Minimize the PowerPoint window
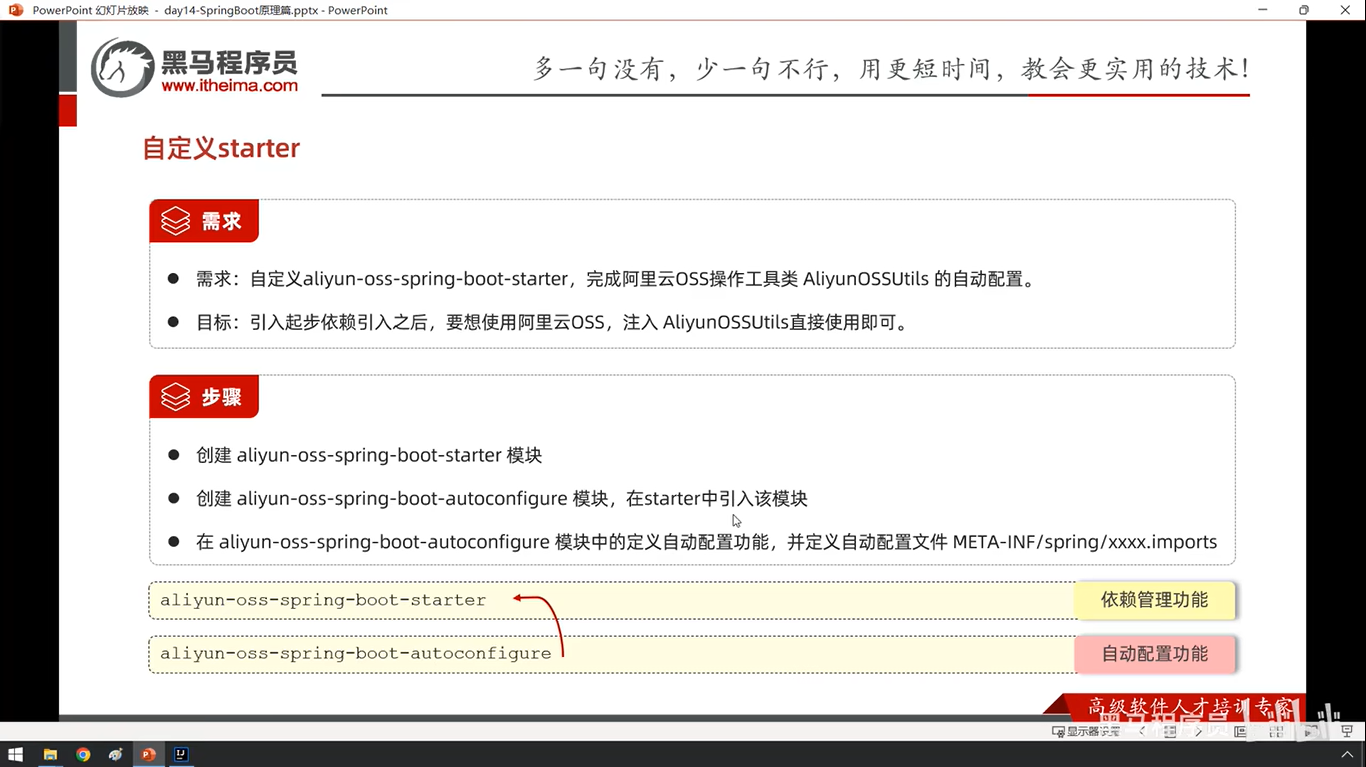 [1263, 10]
